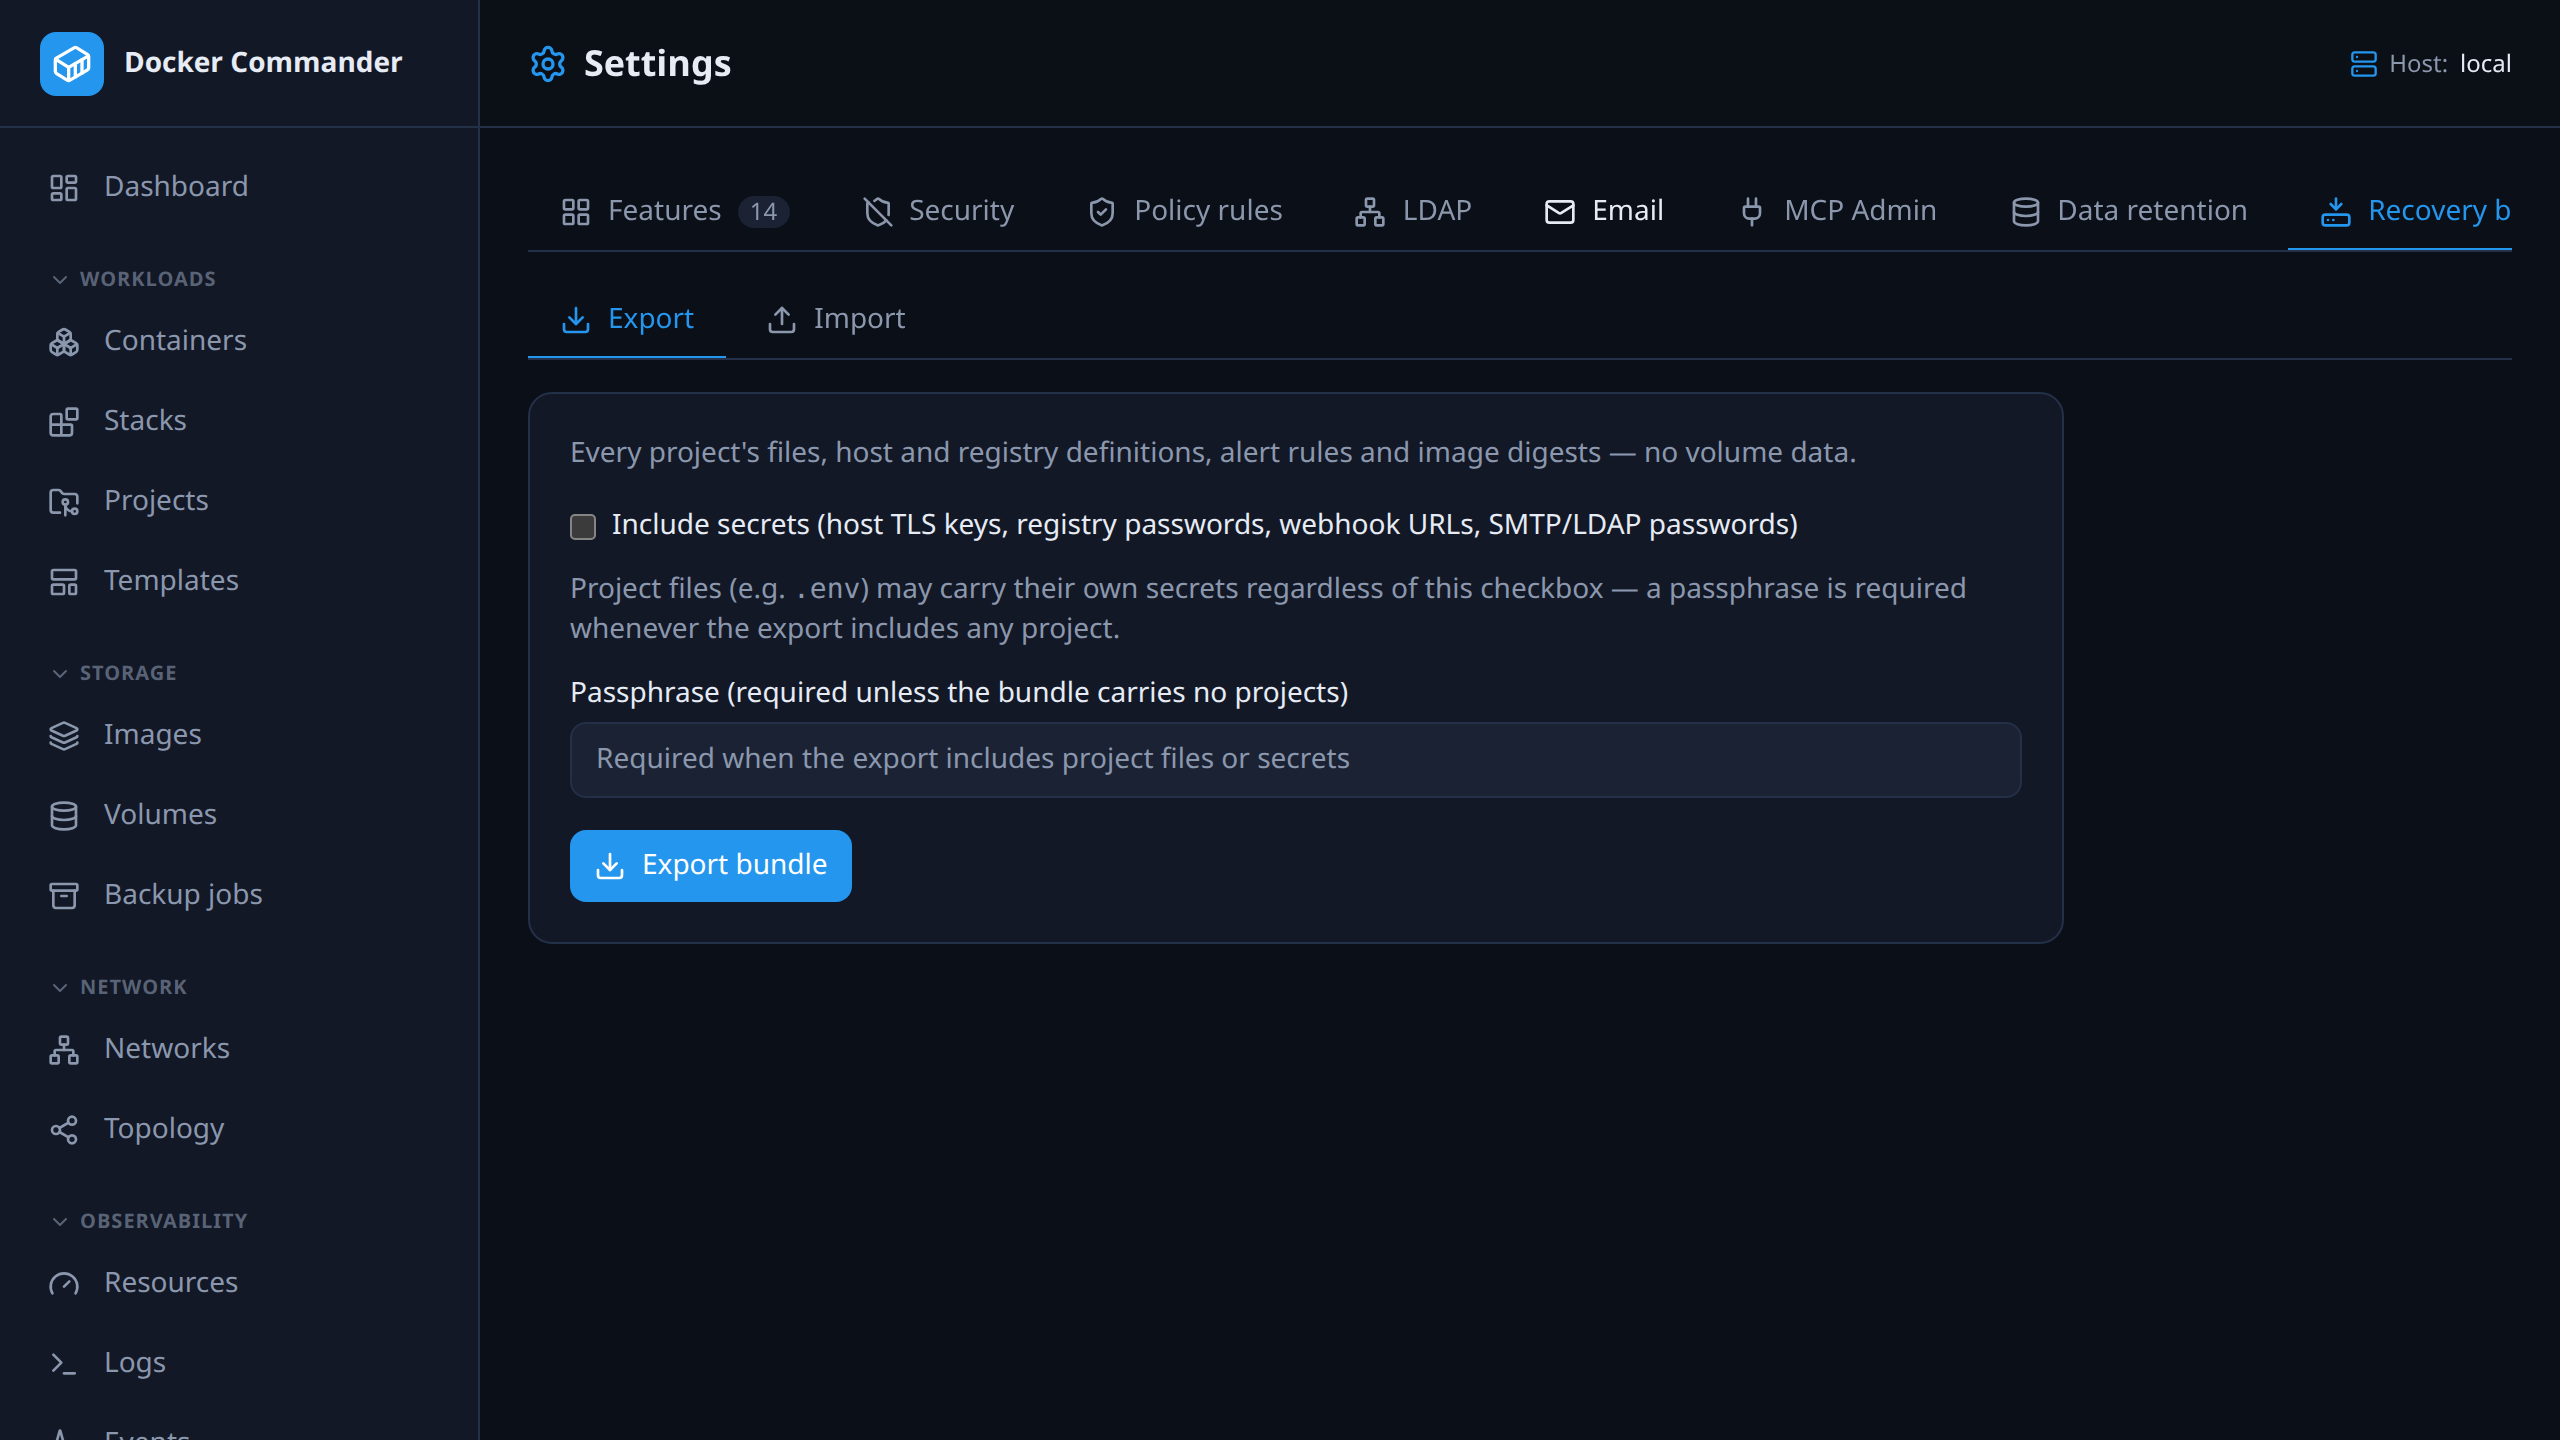Navigate to Projects
The height and width of the screenshot is (1440, 2560).
coord(240,501)
